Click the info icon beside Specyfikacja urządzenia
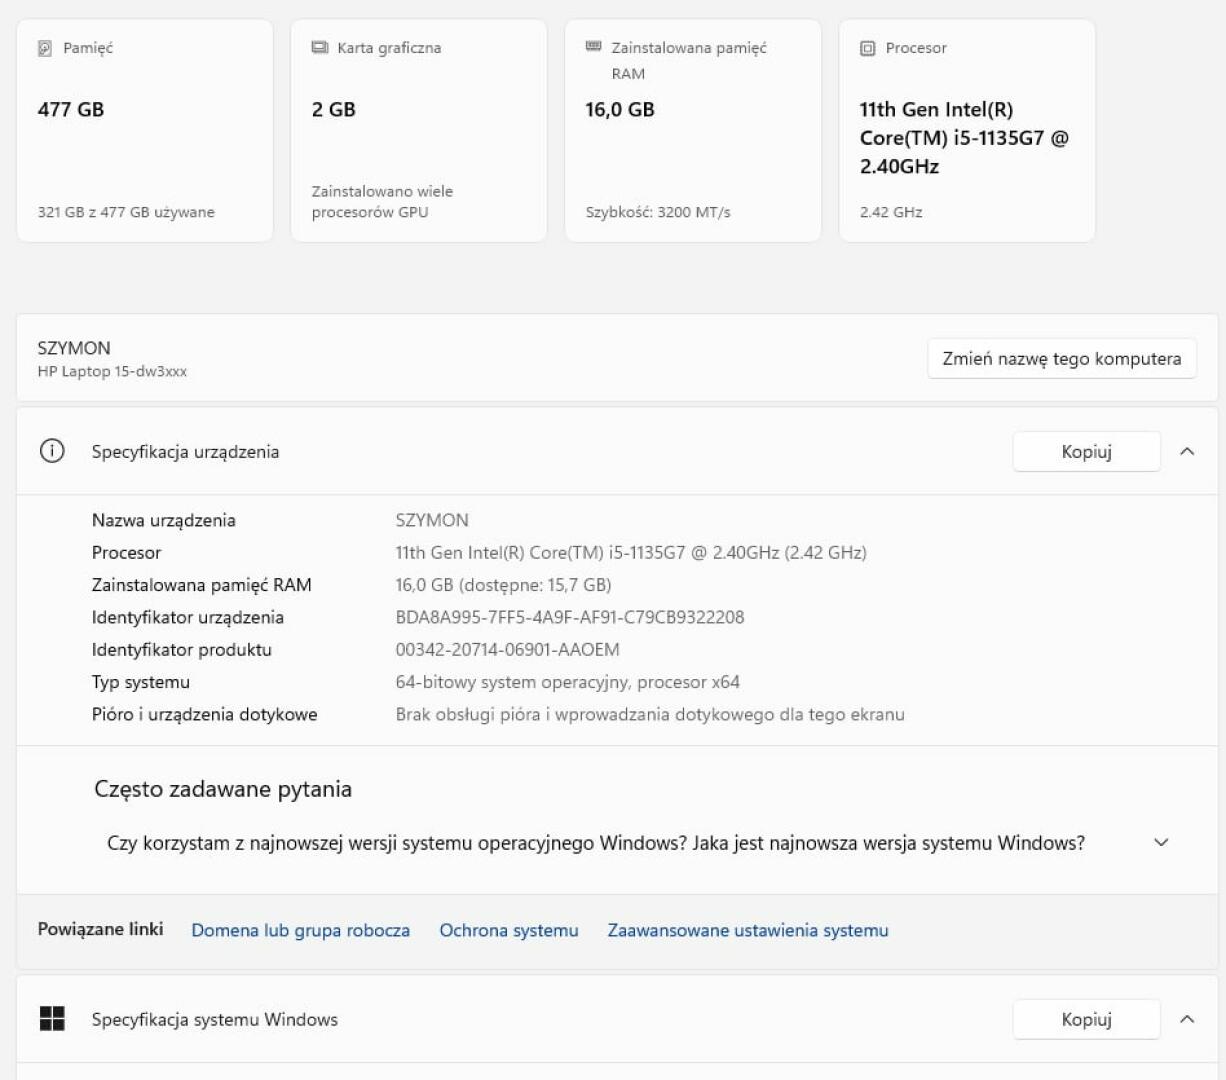The height and width of the screenshot is (1080, 1226). tap(52, 451)
